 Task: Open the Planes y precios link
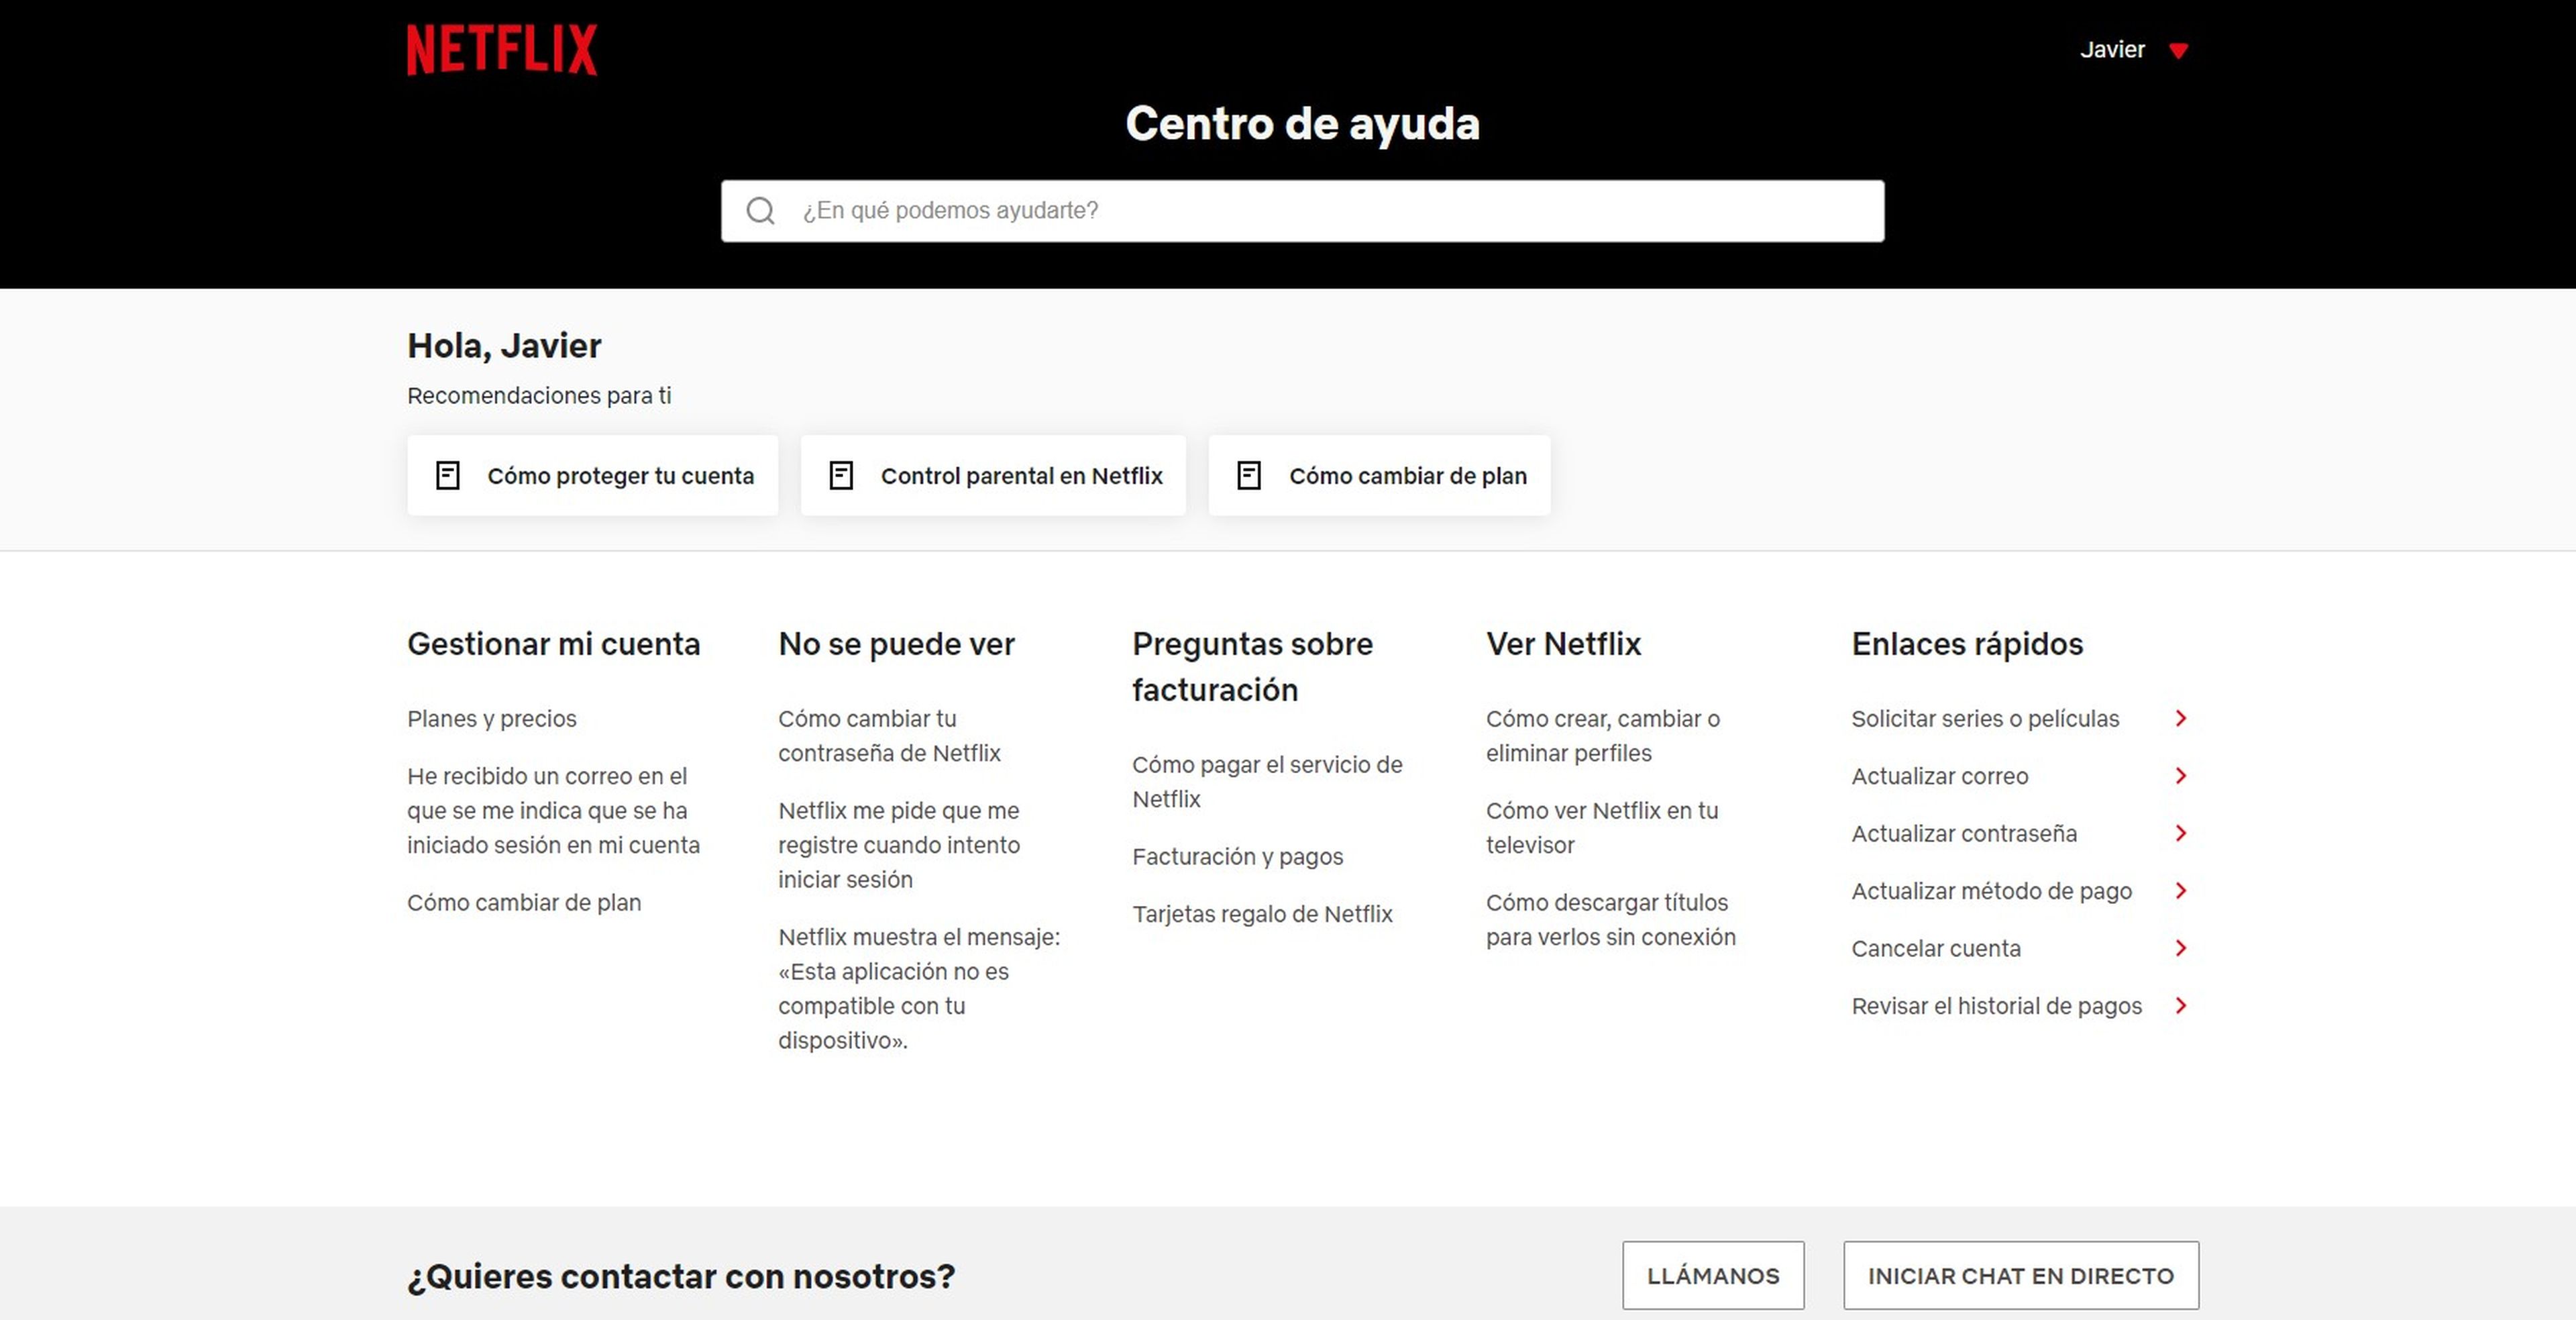click(x=492, y=719)
